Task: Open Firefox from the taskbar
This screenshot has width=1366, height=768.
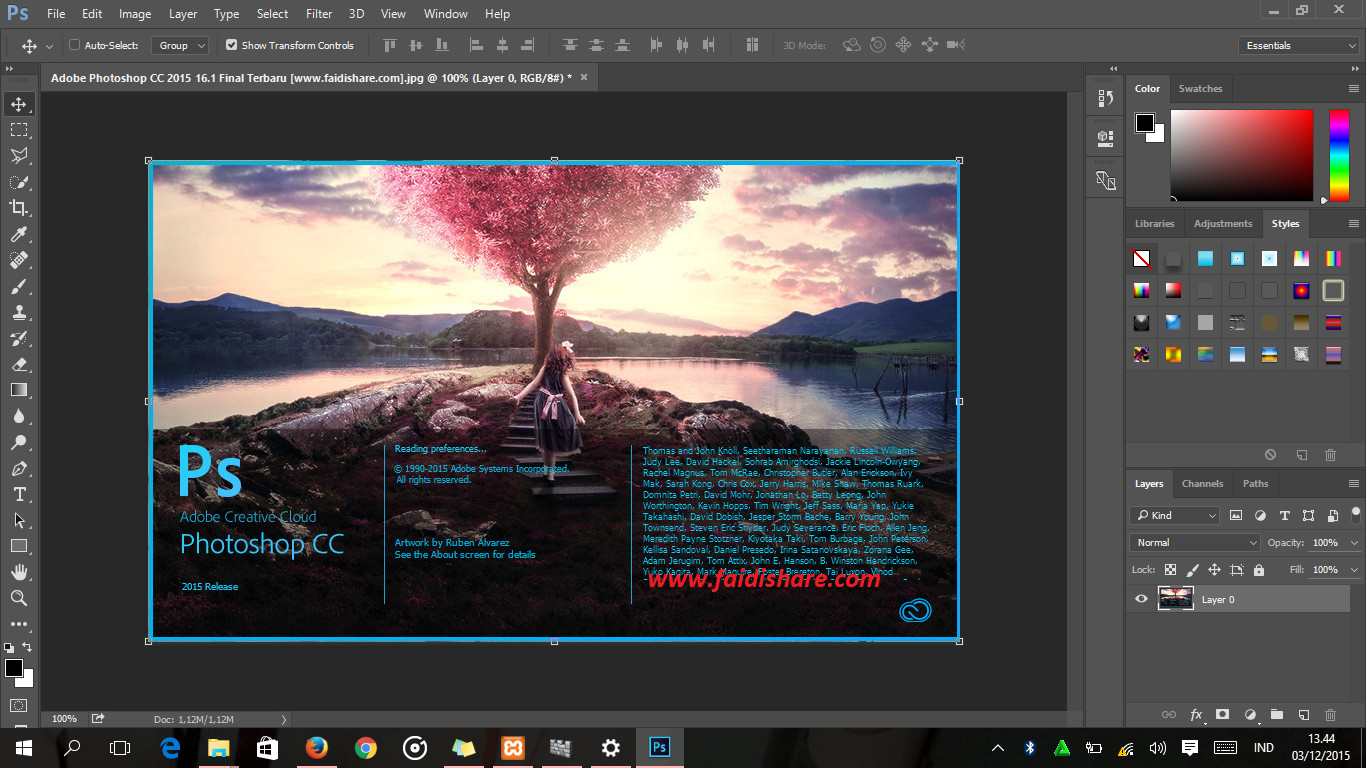Action: [317, 747]
